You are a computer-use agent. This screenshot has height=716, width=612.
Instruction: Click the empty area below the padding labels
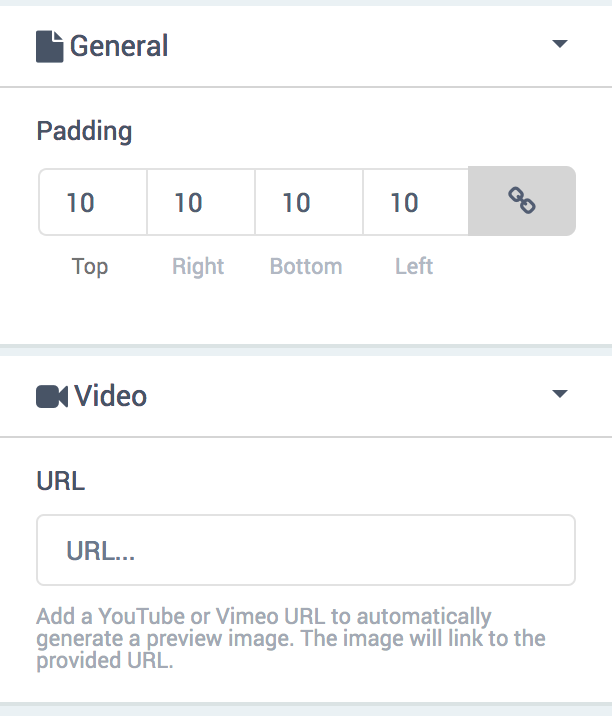click(x=306, y=313)
